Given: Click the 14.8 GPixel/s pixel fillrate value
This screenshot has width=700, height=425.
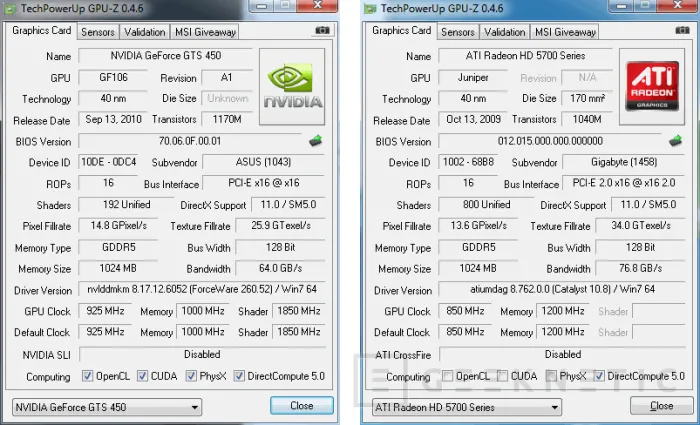Looking at the screenshot, I should (119, 225).
